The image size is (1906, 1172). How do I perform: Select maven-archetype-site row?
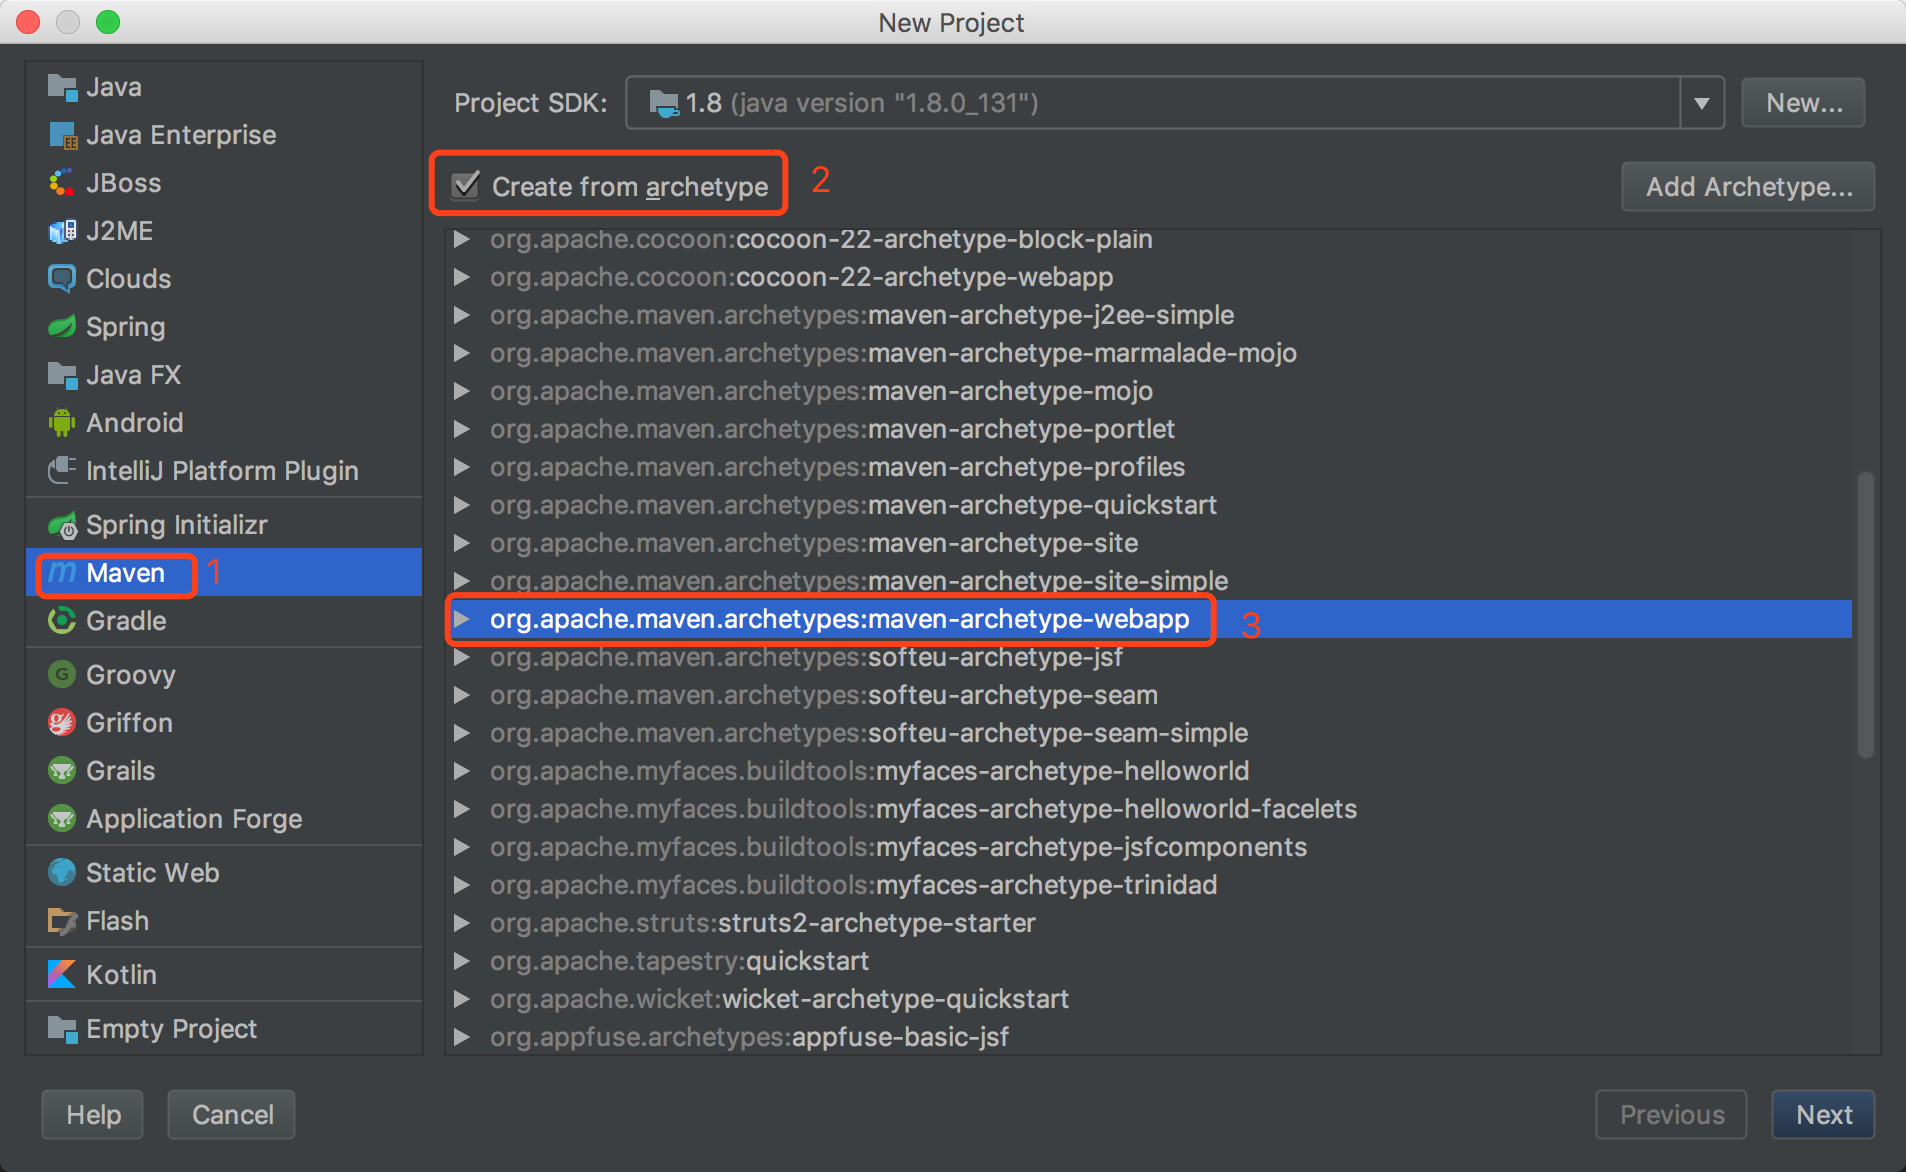(1148, 543)
